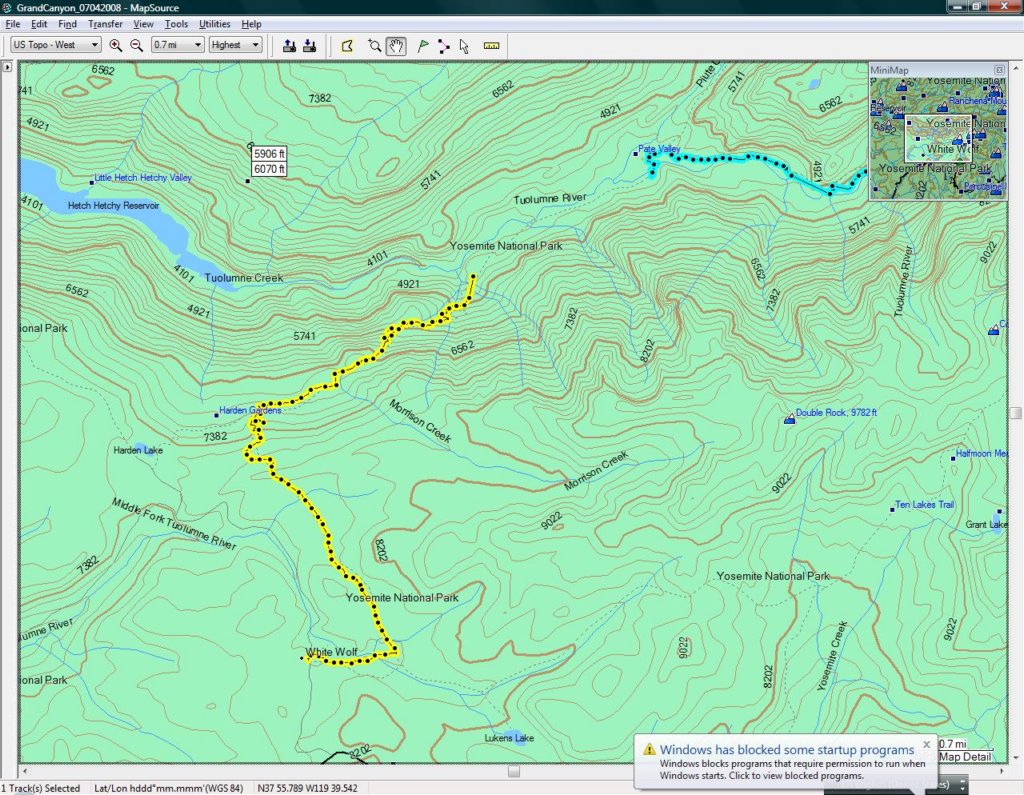Select the Zoom tool in the toolbar

(374, 45)
